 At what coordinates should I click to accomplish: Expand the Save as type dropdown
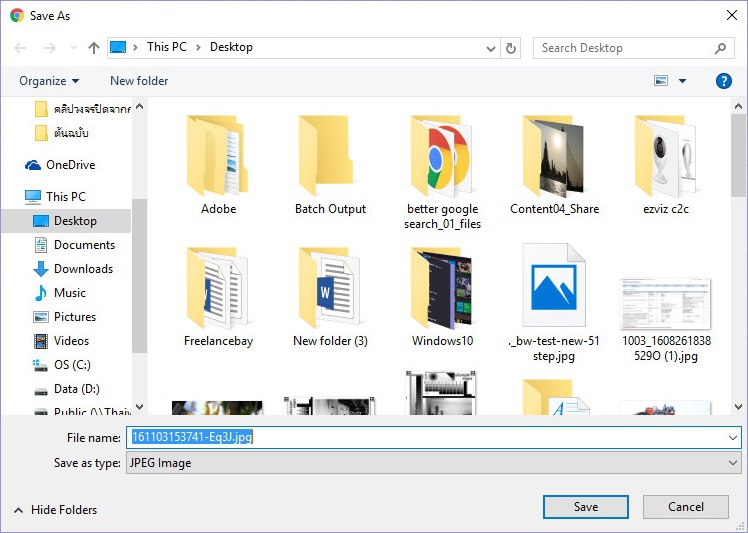pyautogui.click(x=733, y=463)
